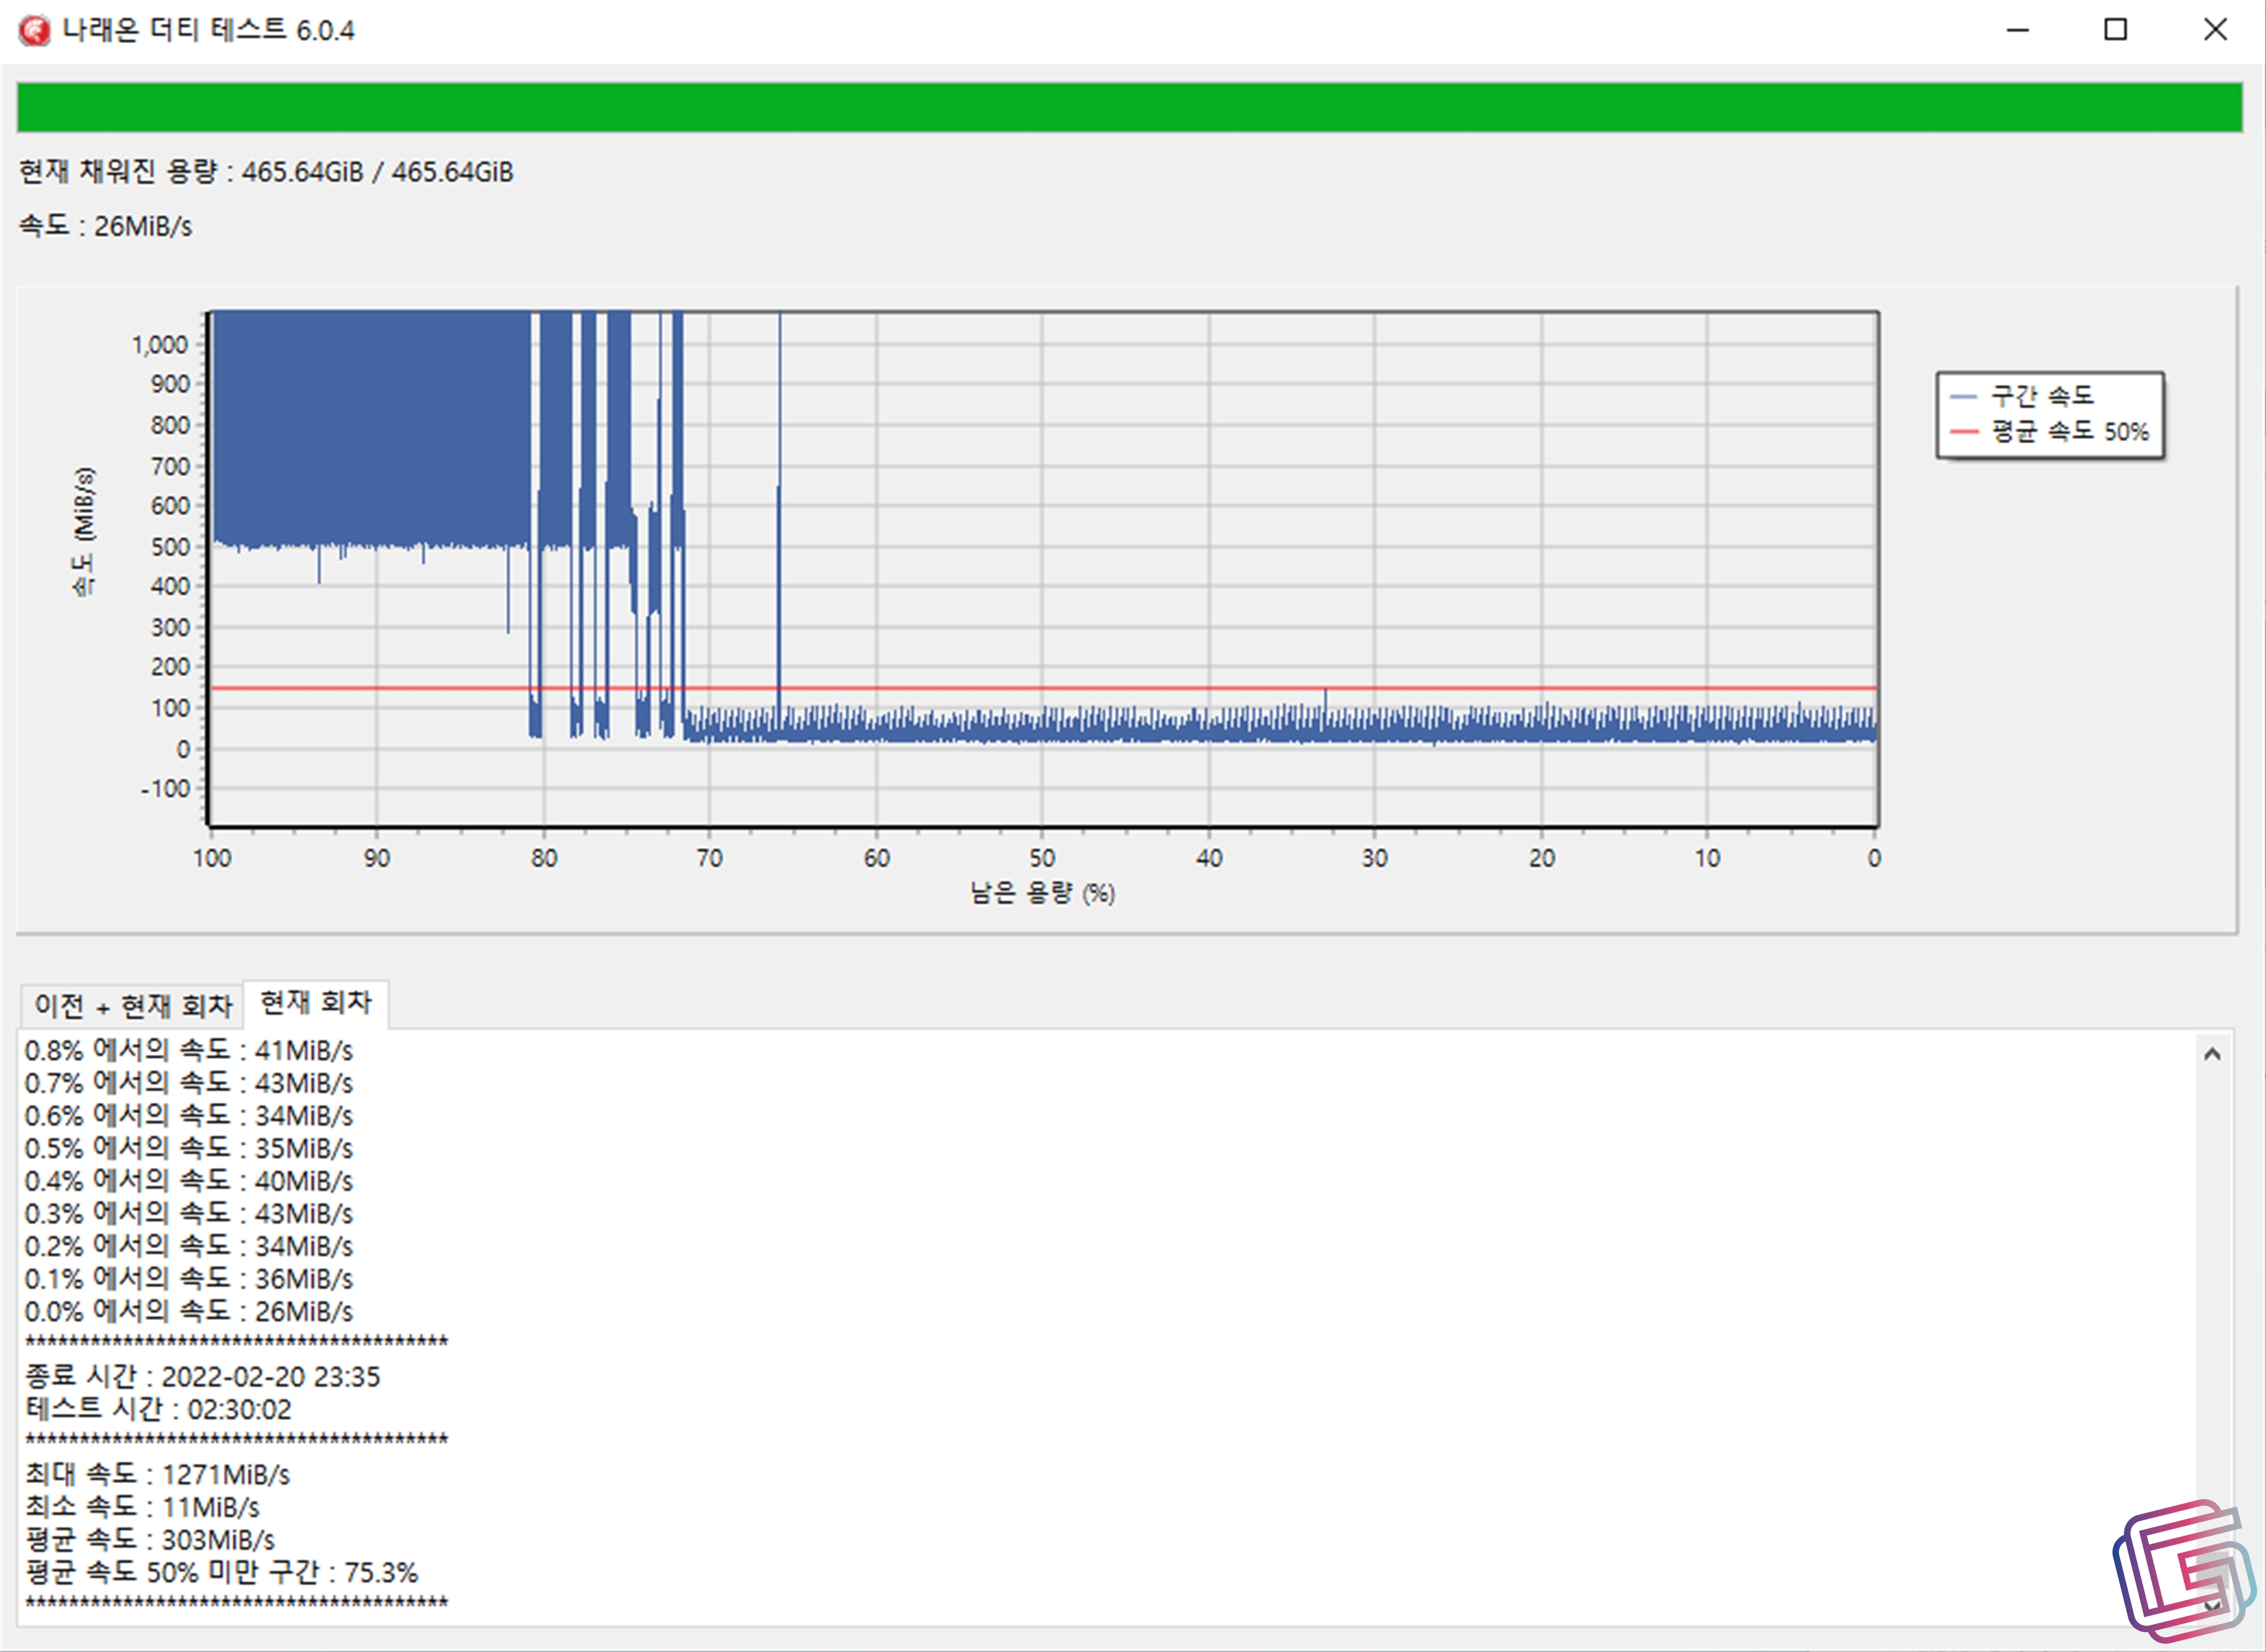Select the 0.7% 에서의 속도 : 43MiB/s line

coord(189,1083)
